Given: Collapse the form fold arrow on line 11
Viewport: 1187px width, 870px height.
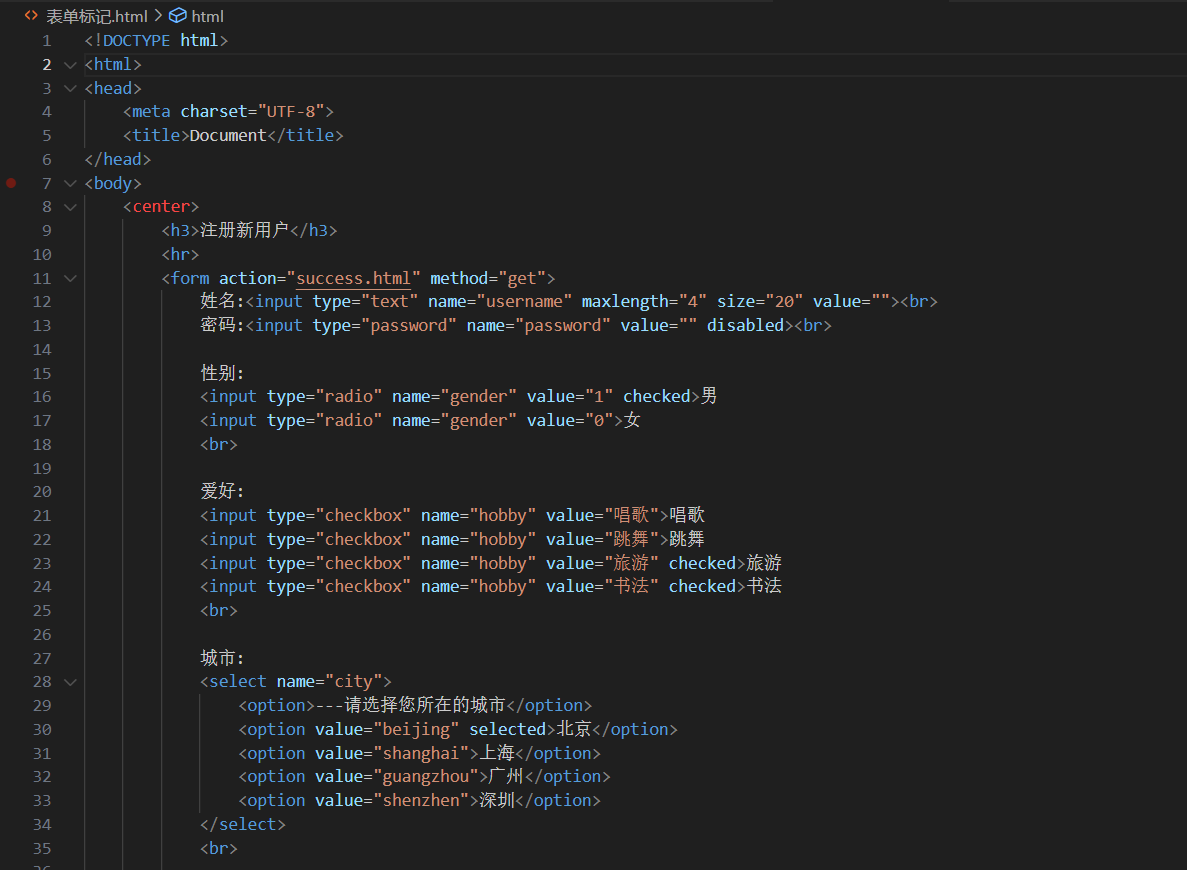Looking at the screenshot, I should [70, 279].
